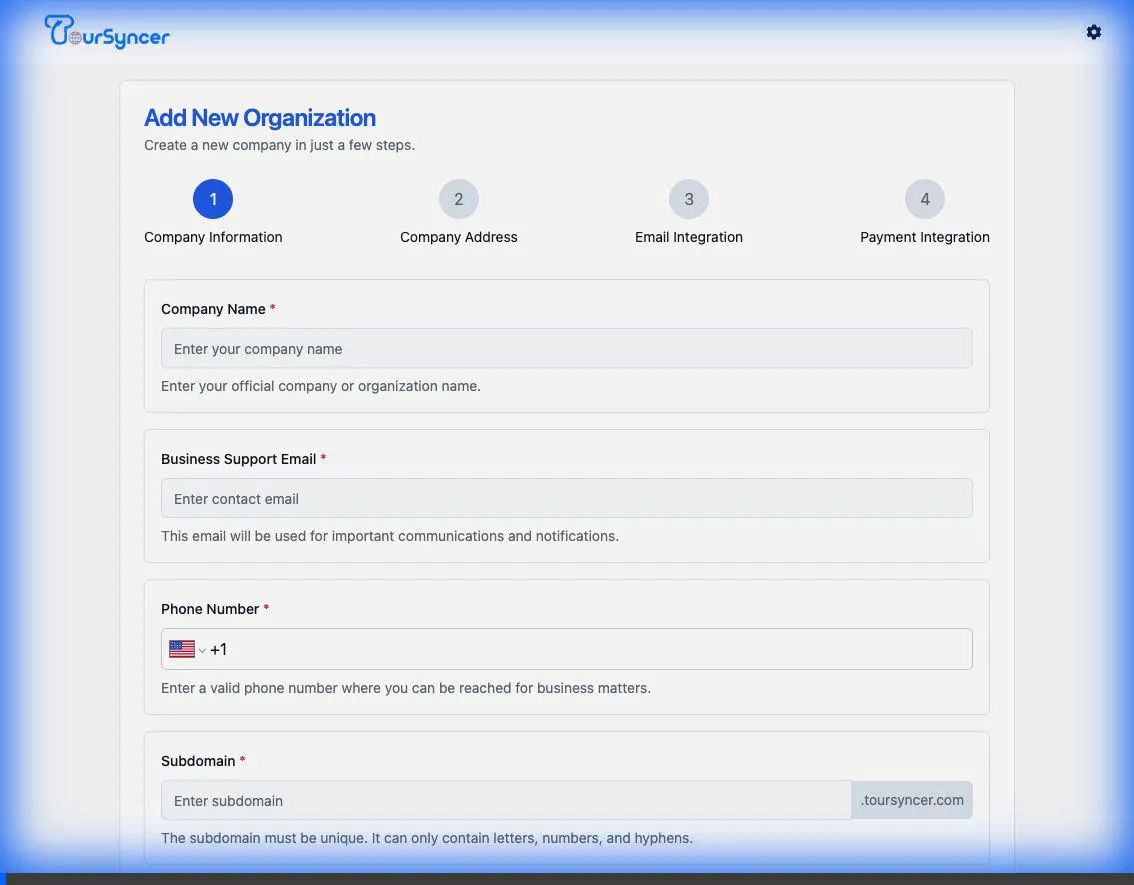Screen dimensions: 1134x885
Task: Focus the Subdomain input field
Action: click(x=500, y=800)
